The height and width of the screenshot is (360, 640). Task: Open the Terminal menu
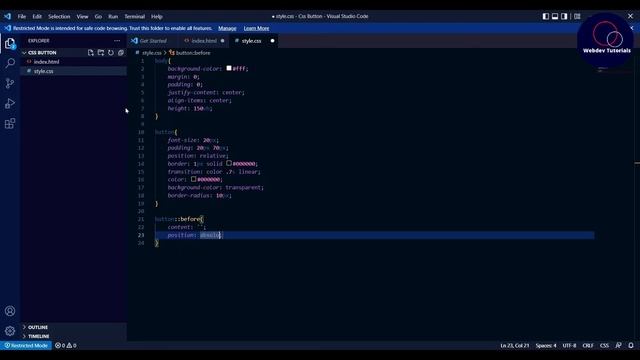135,16
